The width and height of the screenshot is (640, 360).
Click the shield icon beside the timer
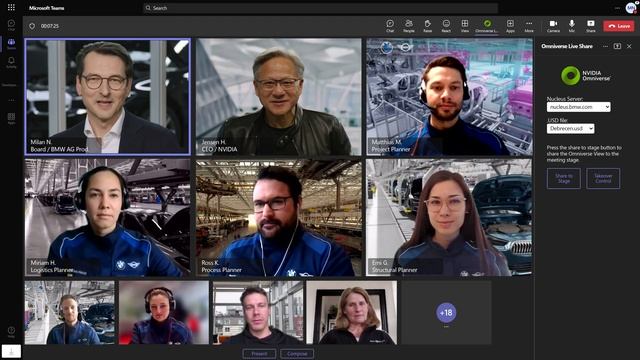click(32, 26)
